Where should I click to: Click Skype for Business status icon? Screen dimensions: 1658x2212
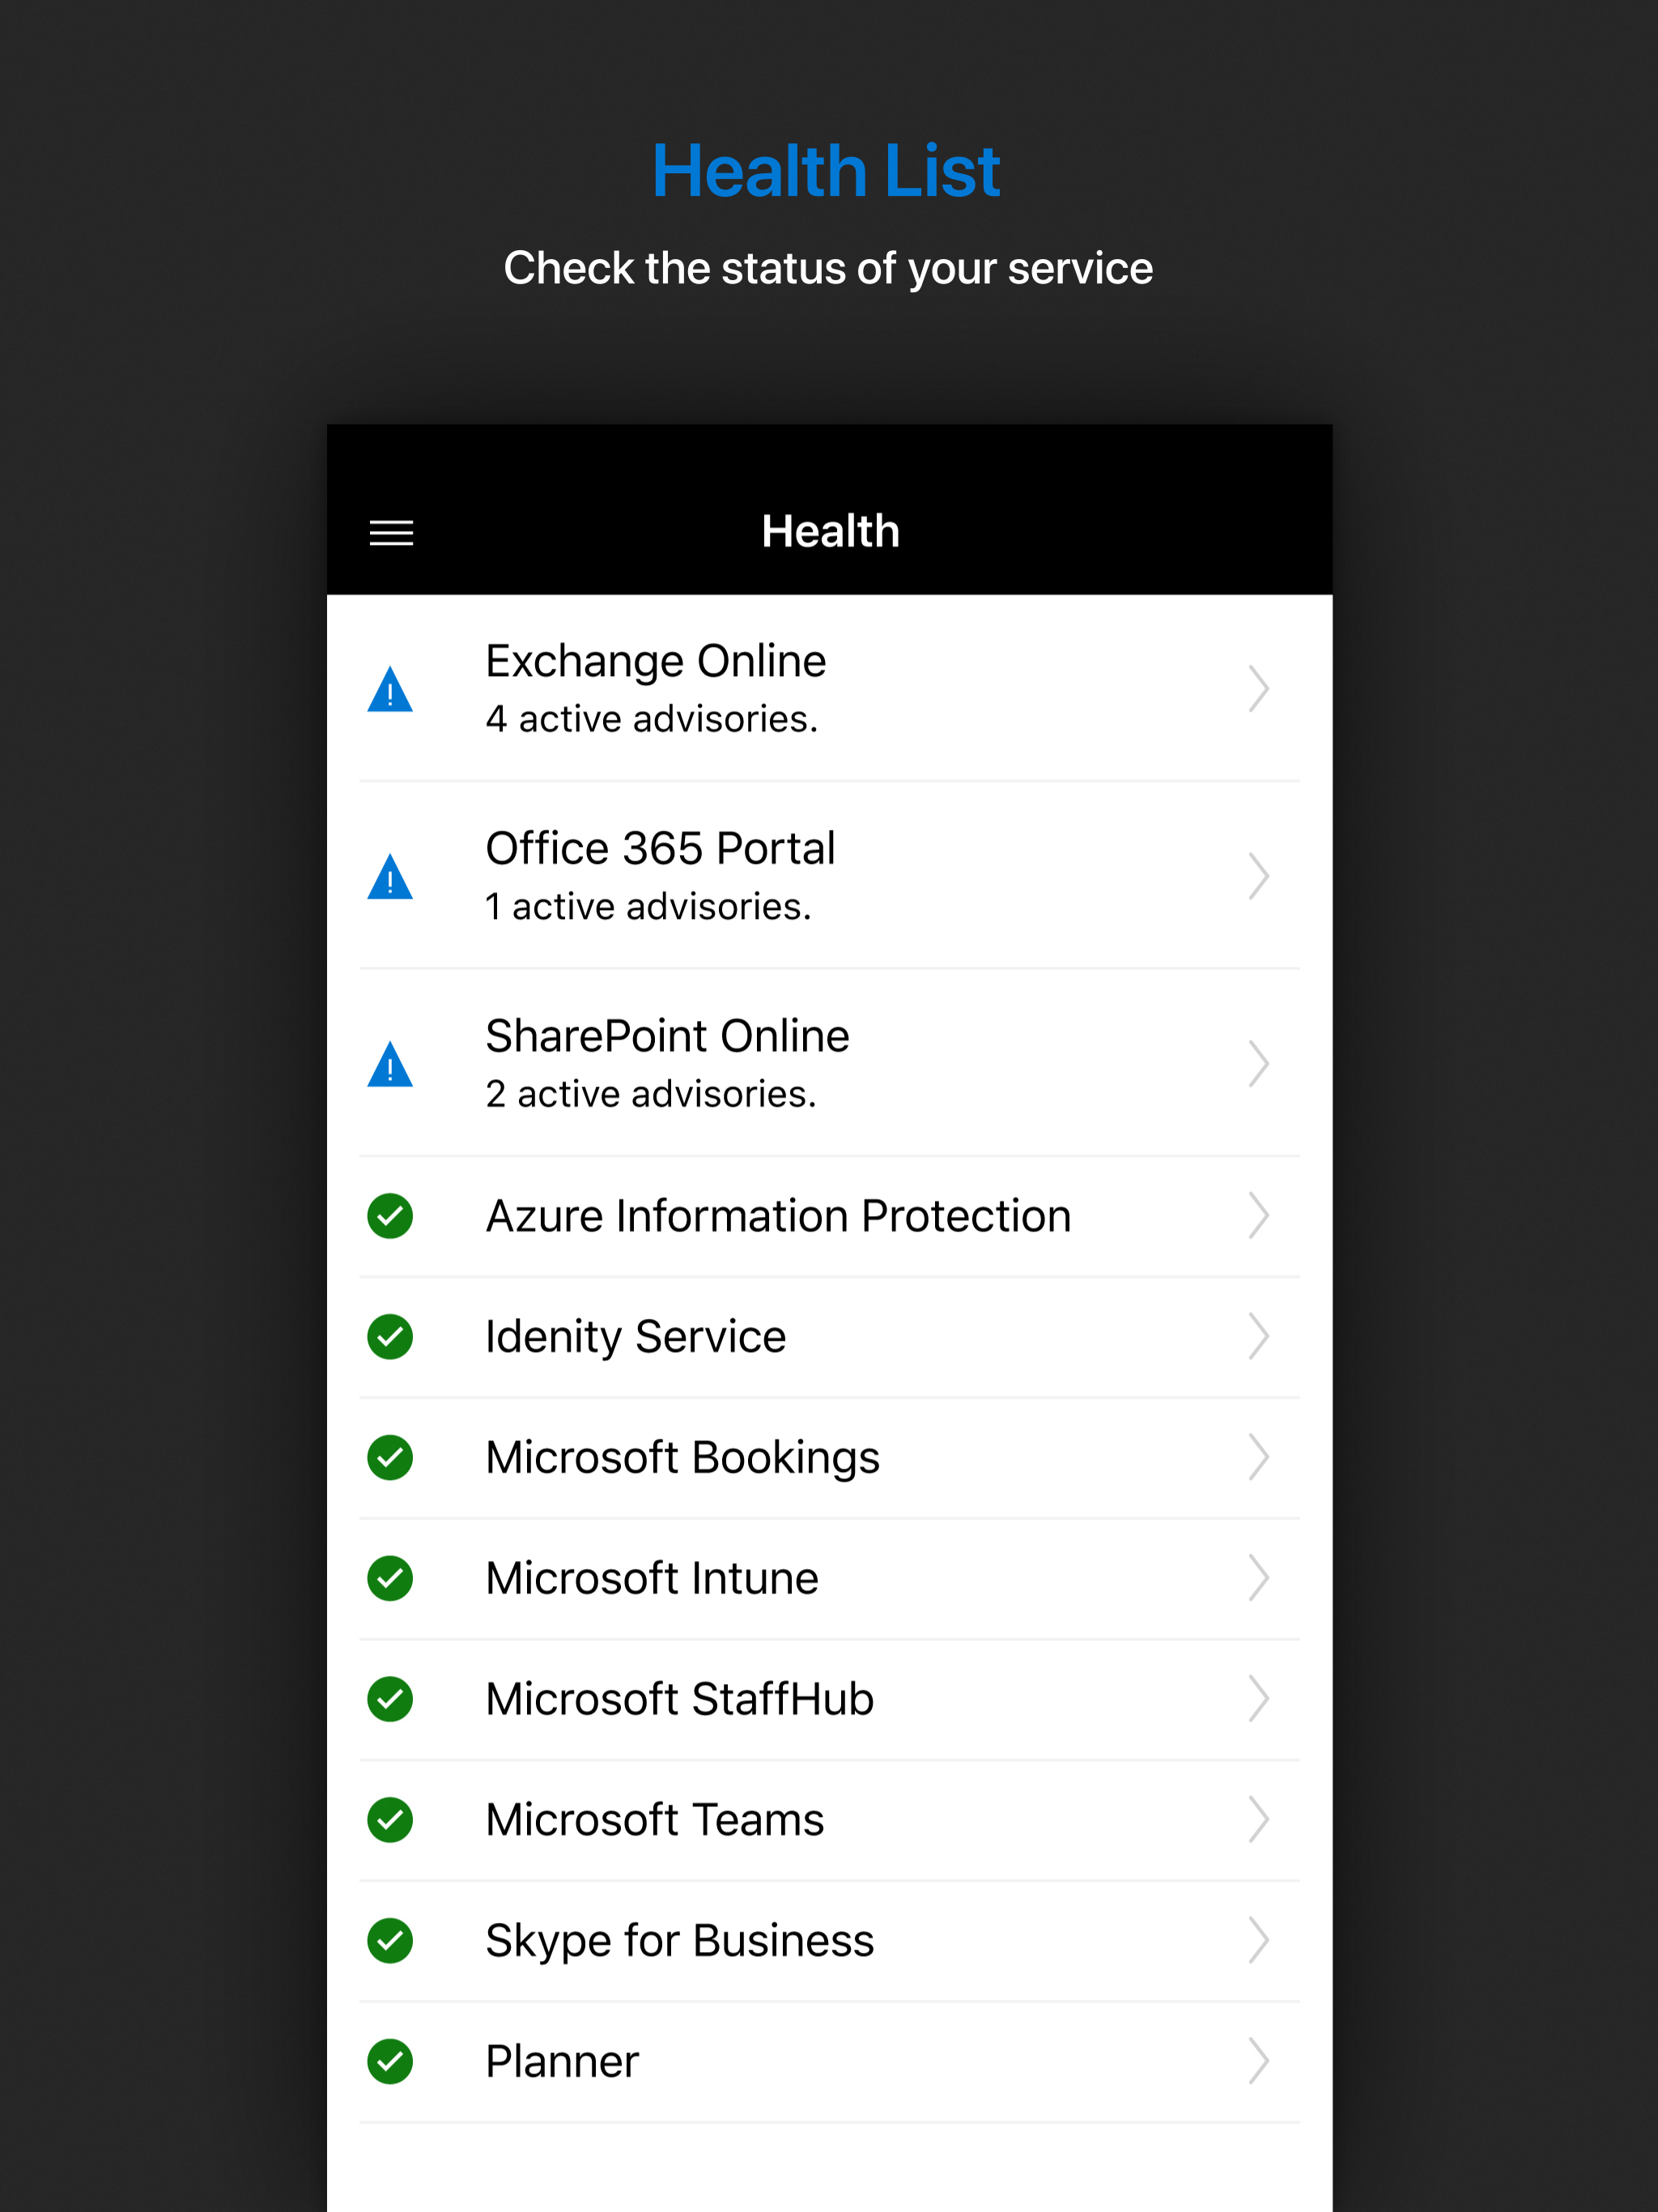tap(390, 1941)
